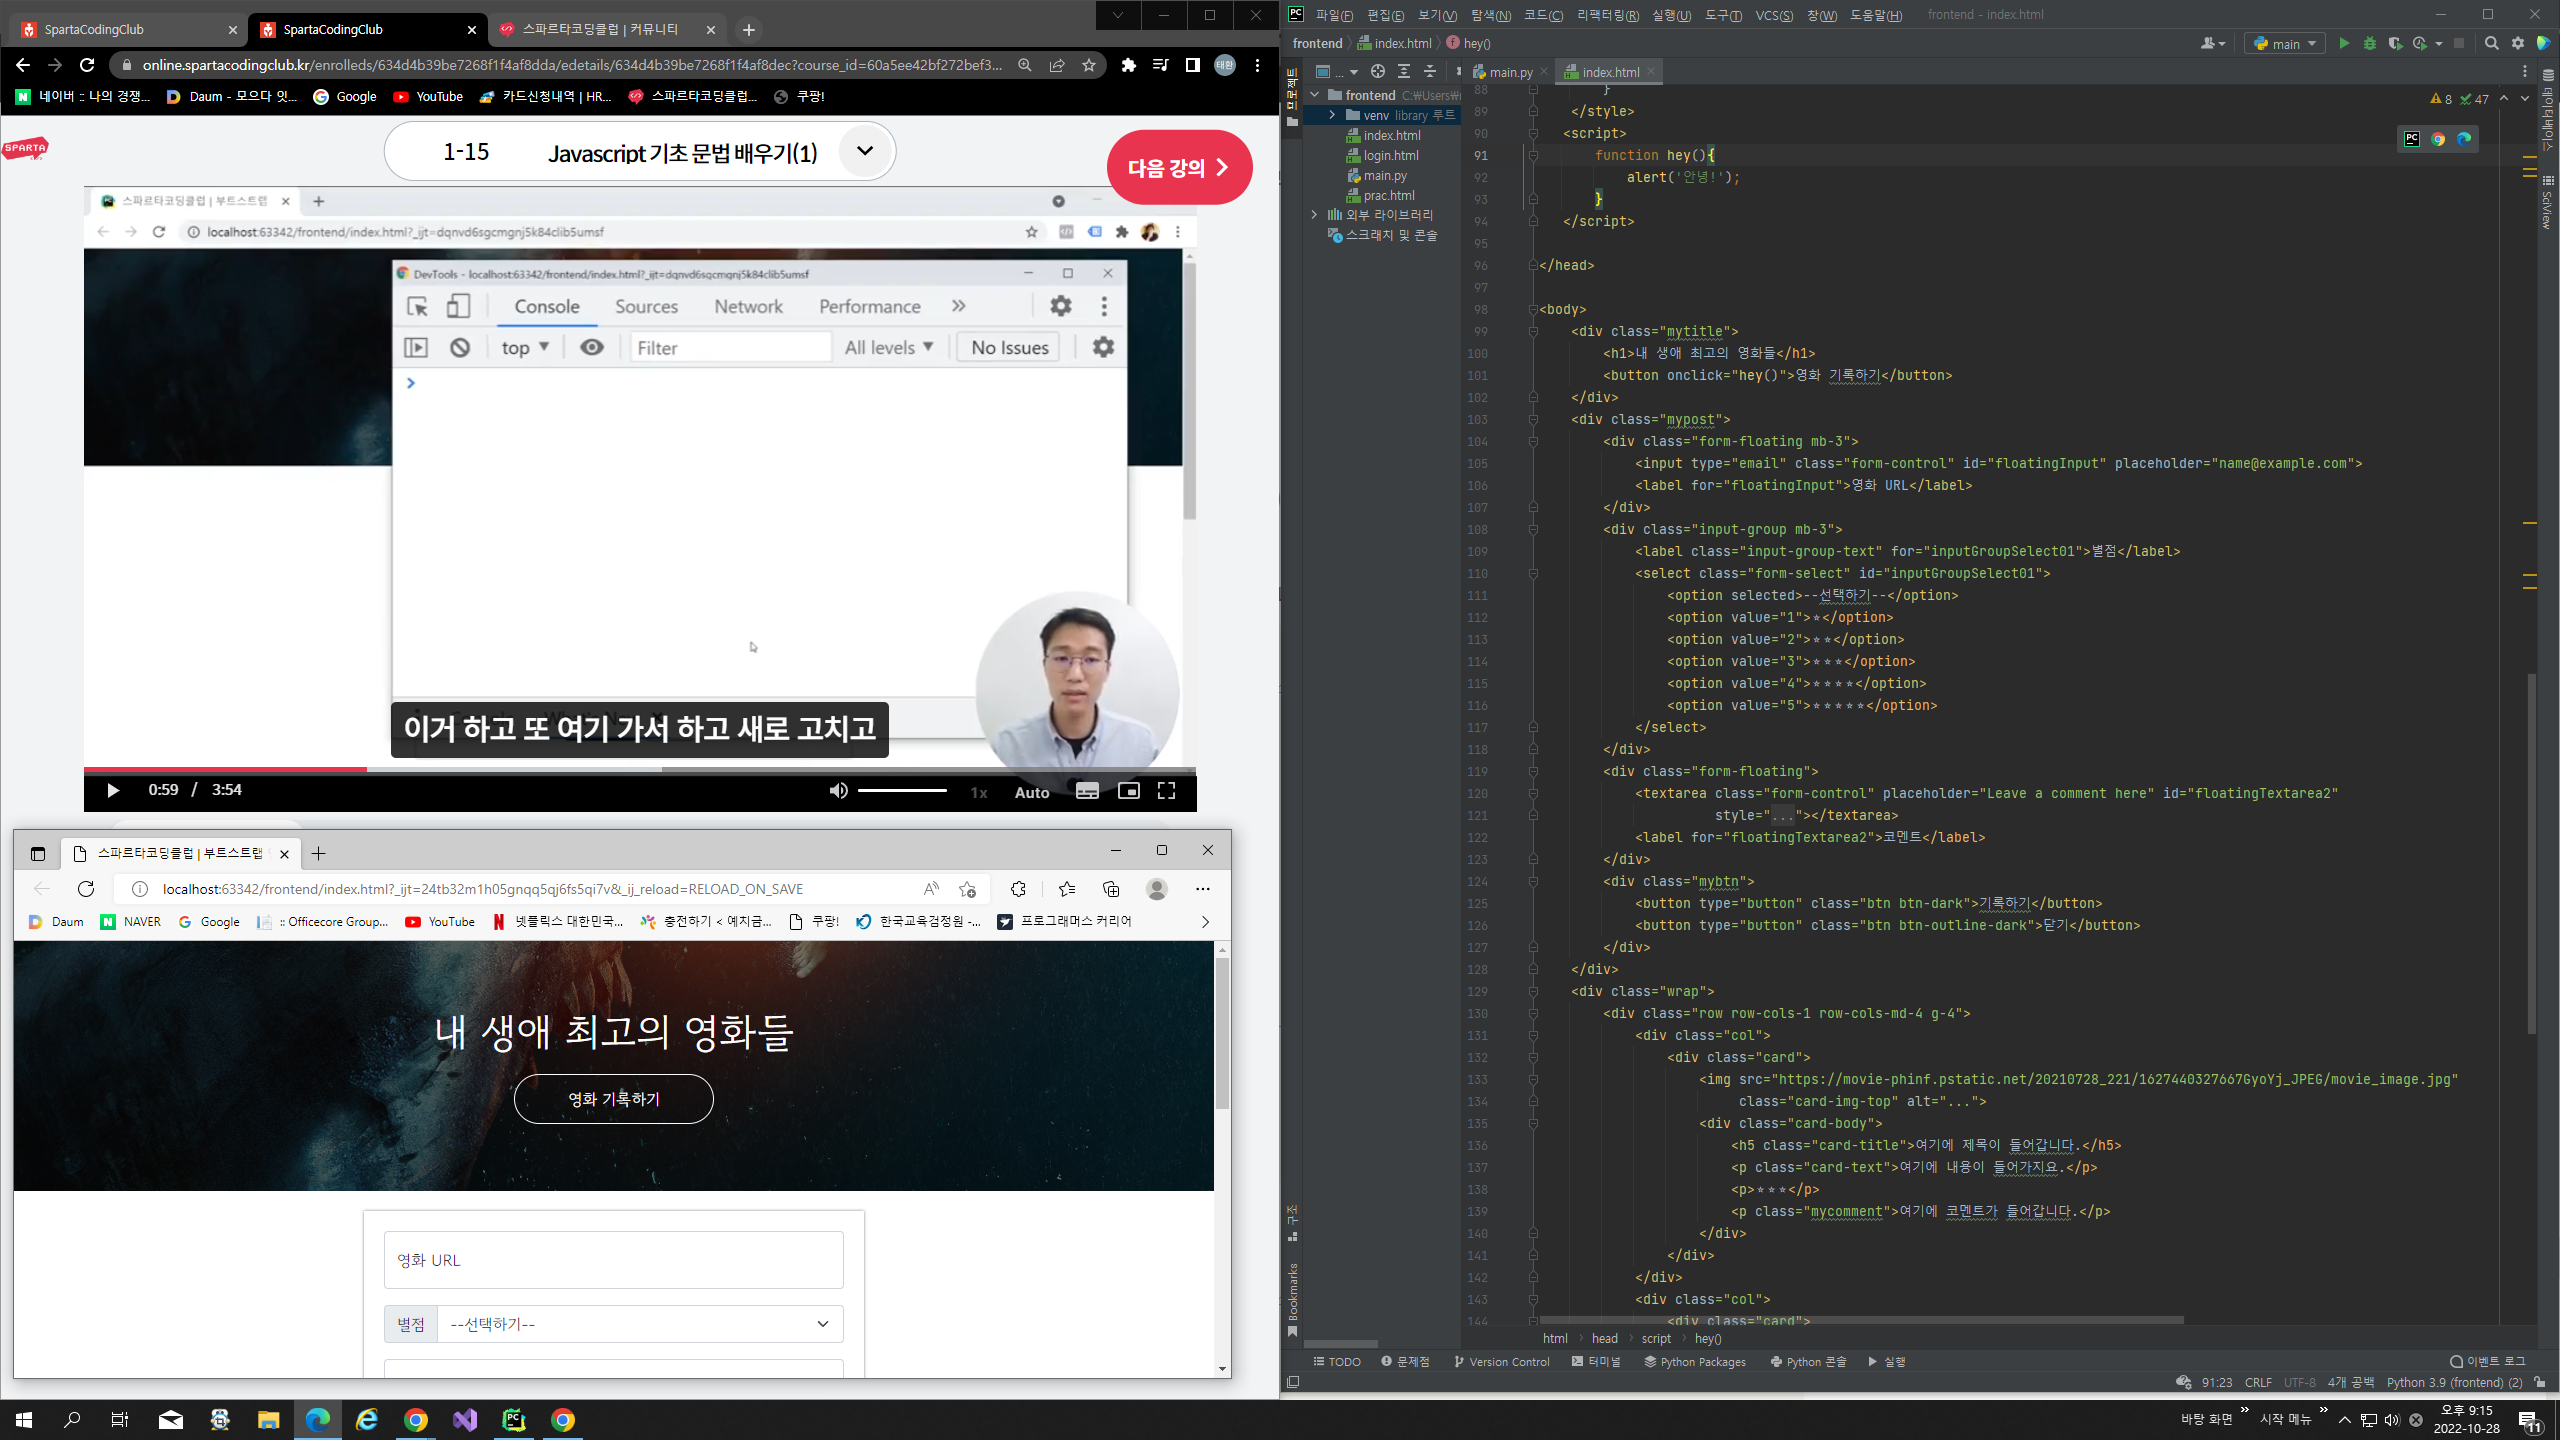The image size is (2560, 1440).
Task: Open PyCharm from the Windows taskbar
Action: (x=514, y=1420)
